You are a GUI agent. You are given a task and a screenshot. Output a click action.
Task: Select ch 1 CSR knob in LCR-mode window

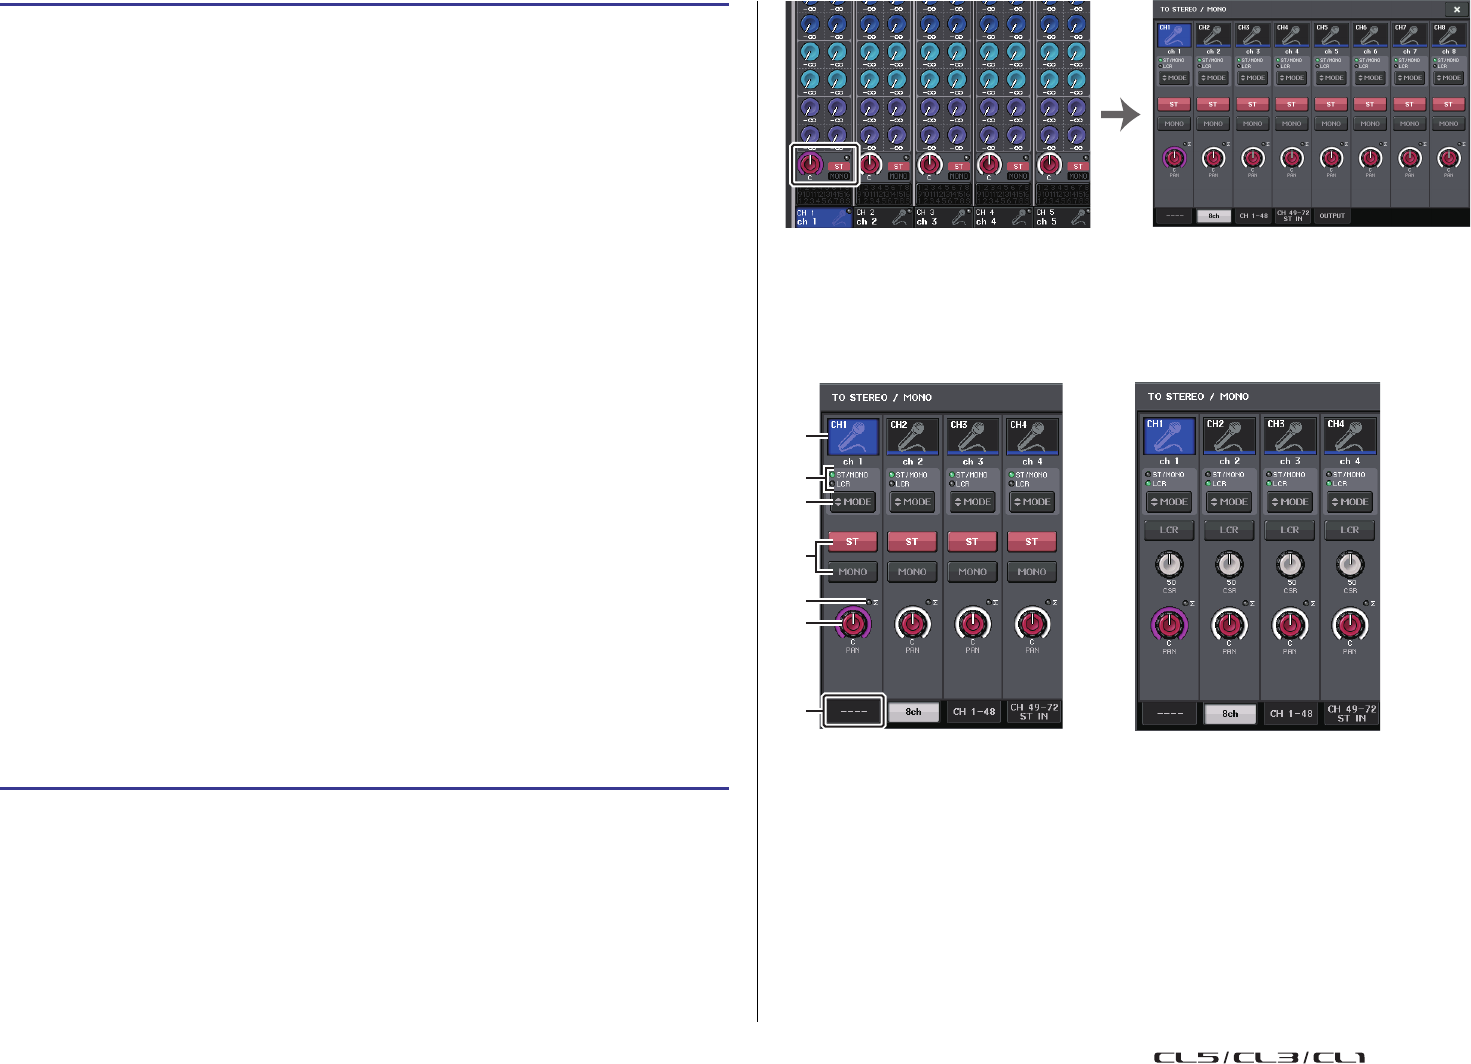click(1169, 565)
